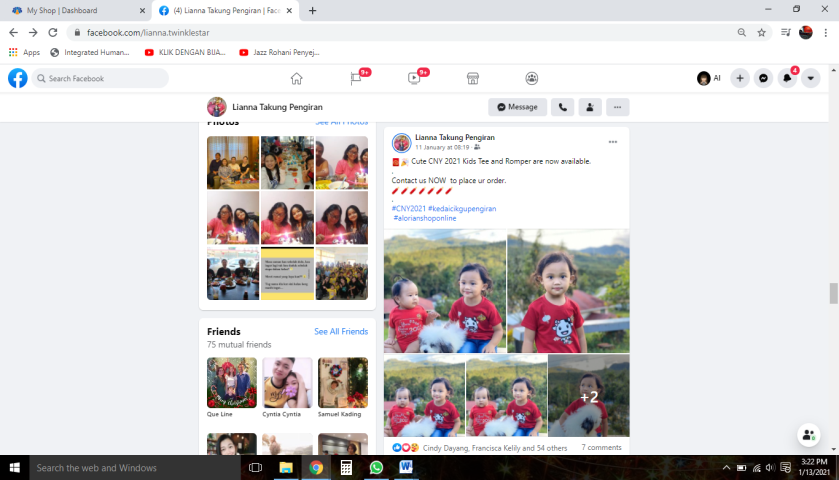Click the phone call button on profile
The height and width of the screenshot is (480, 839).
coord(562,107)
